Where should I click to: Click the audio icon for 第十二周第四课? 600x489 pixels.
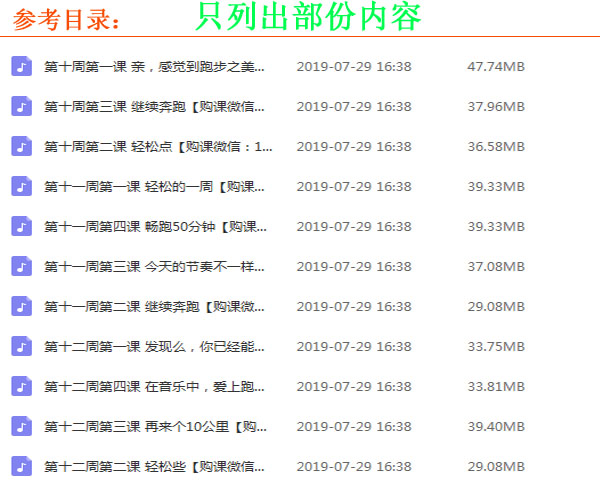(21, 387)
